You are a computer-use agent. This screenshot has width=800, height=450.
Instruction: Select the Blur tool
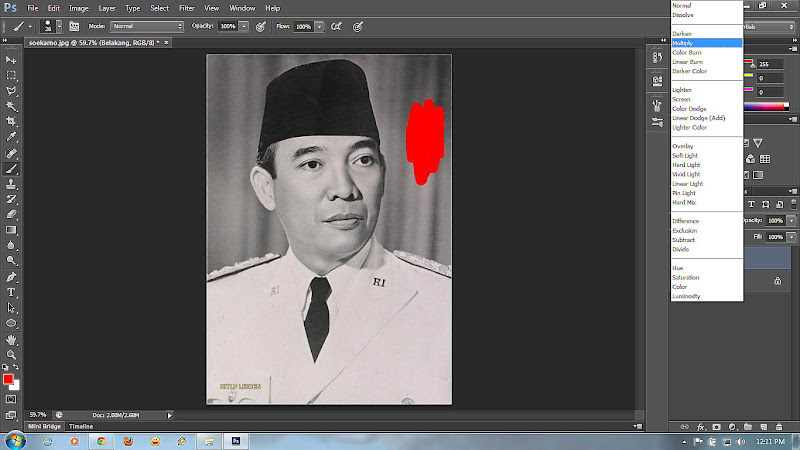click(x=11, y=245)
